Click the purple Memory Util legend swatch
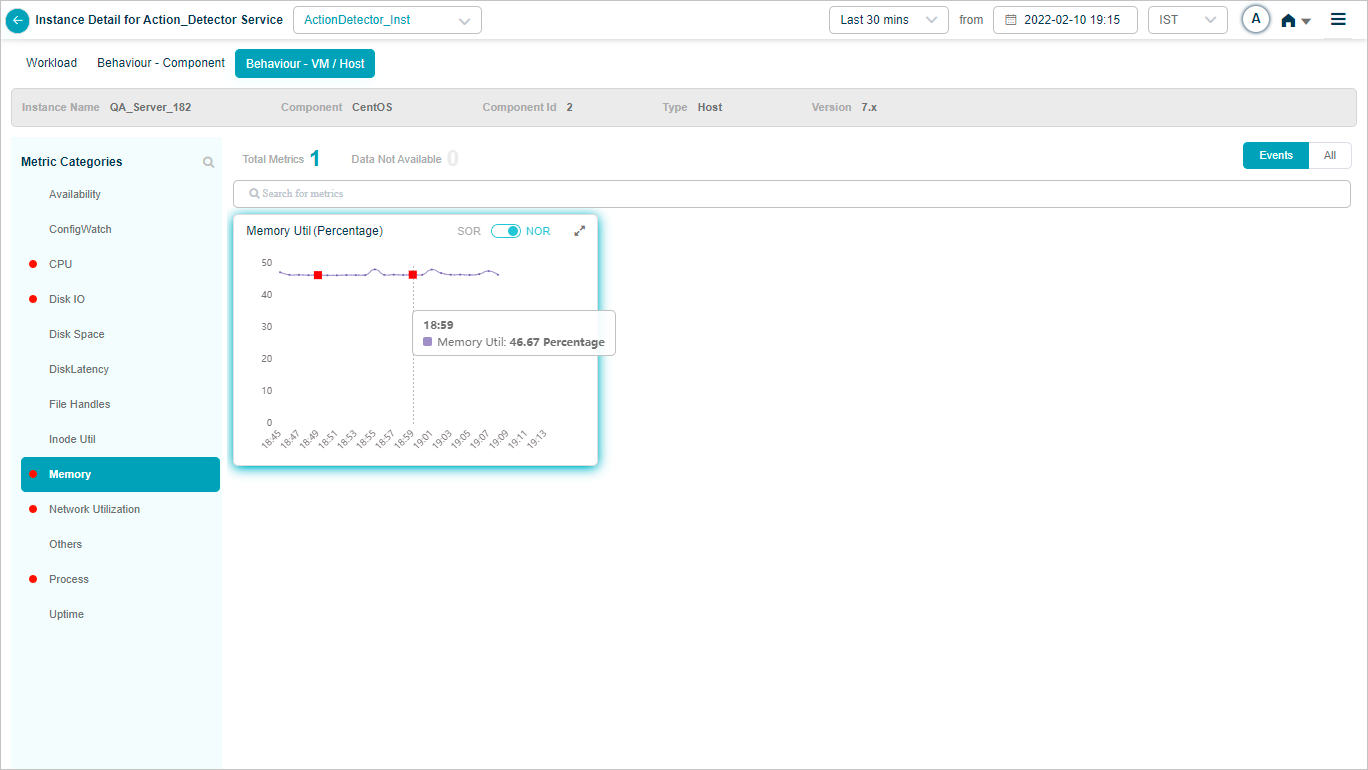The image size is (1368, 770). pos(428,342)
